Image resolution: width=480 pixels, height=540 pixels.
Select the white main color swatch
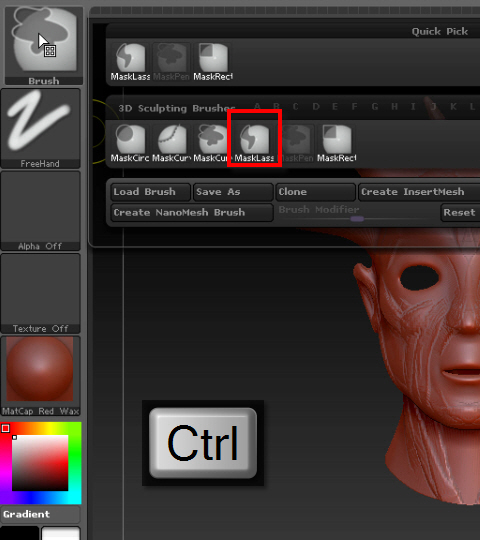coord(61,533)
